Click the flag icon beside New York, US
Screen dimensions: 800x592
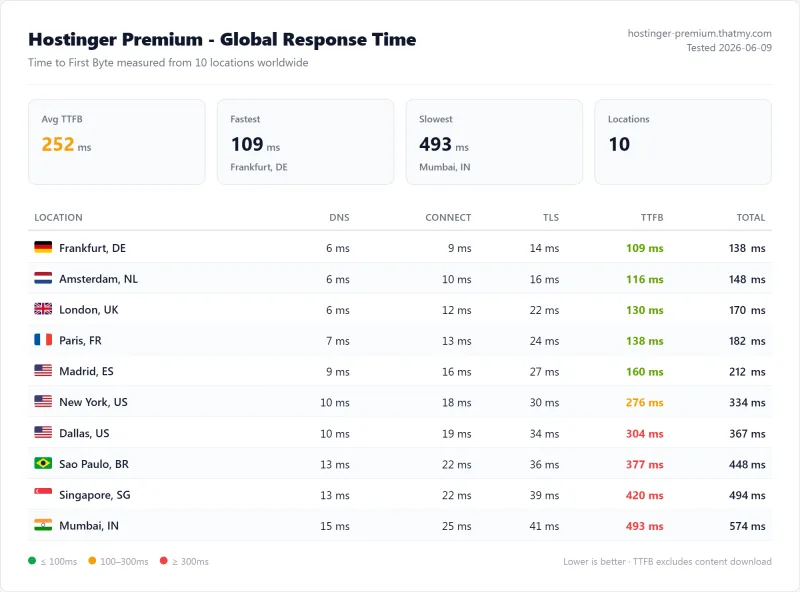click(43, 402)
